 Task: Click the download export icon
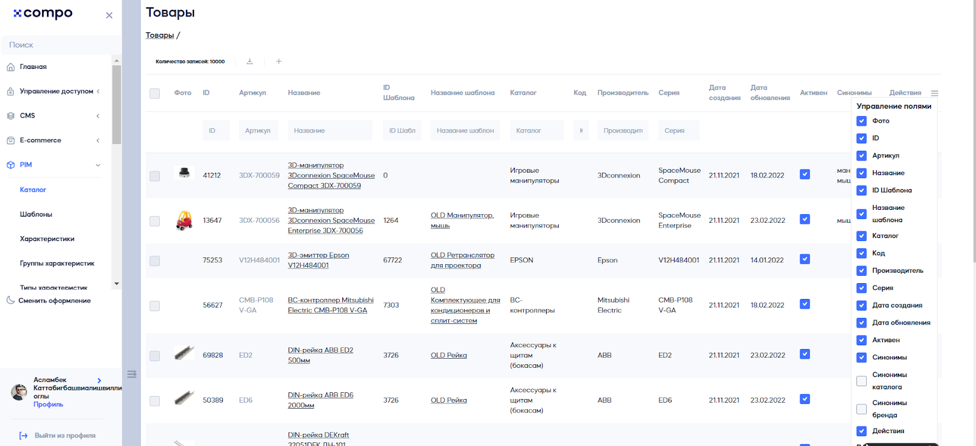point(250,61)
